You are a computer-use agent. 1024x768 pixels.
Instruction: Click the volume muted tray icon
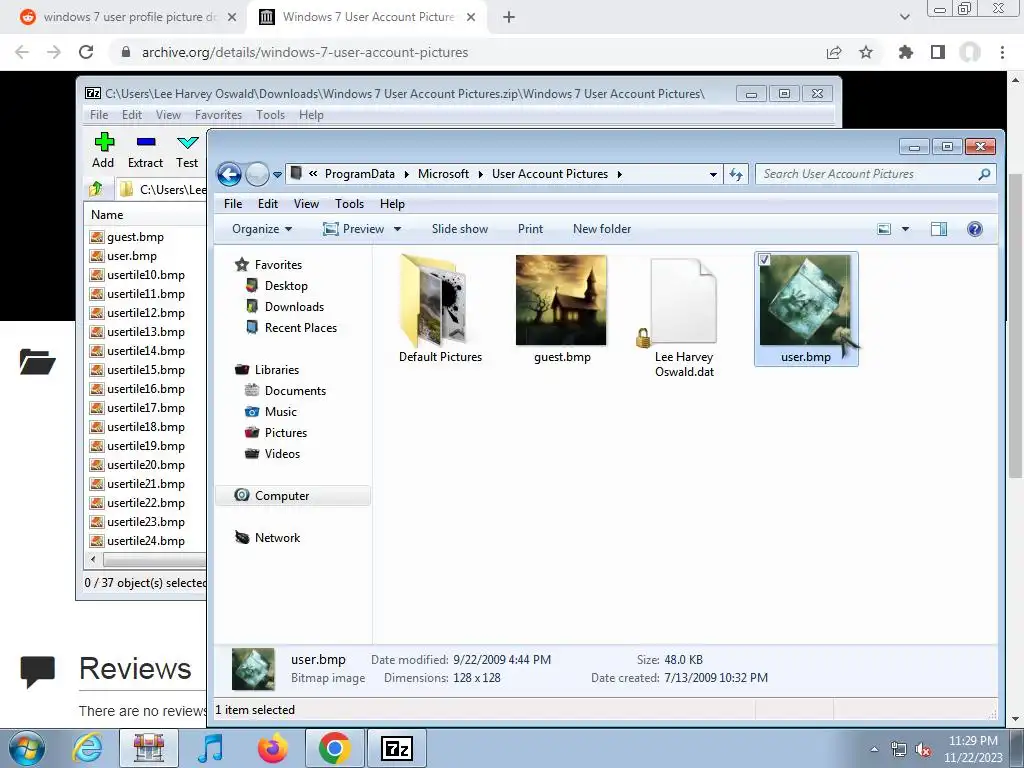923,750
